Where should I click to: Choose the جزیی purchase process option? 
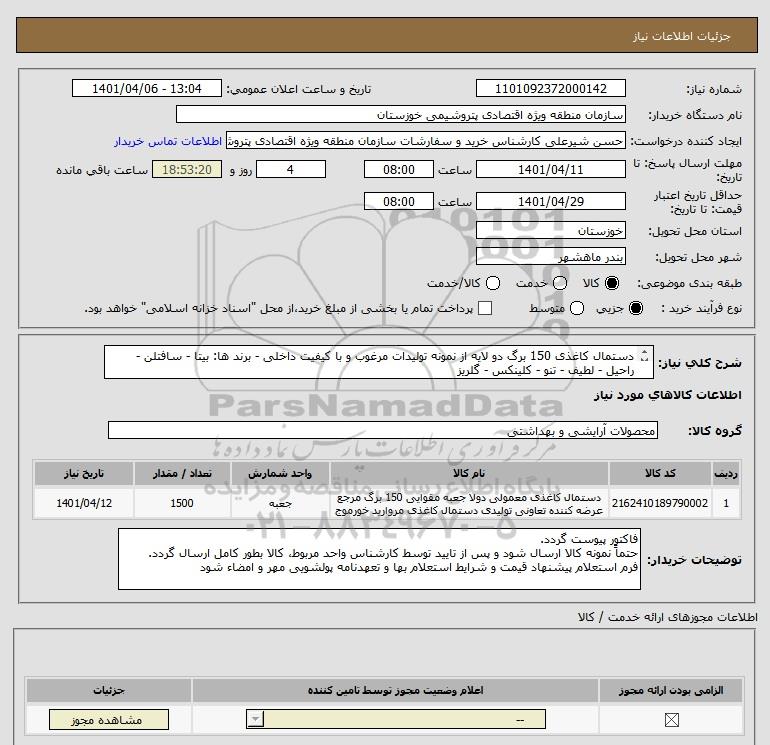click(x=635, y=308)
